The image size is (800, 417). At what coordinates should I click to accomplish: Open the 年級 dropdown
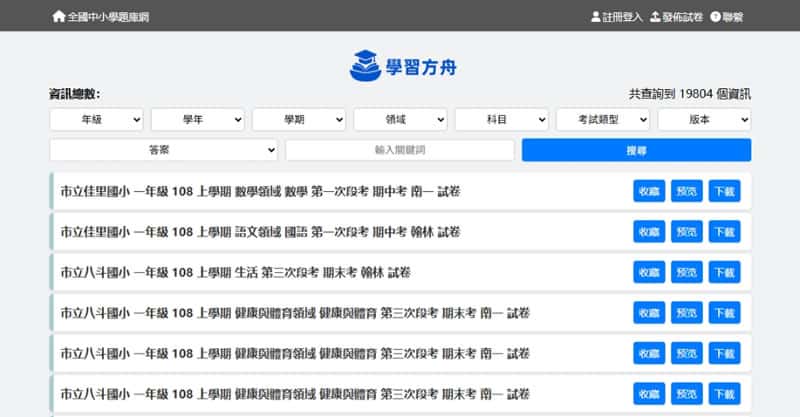tap(96, 119)
